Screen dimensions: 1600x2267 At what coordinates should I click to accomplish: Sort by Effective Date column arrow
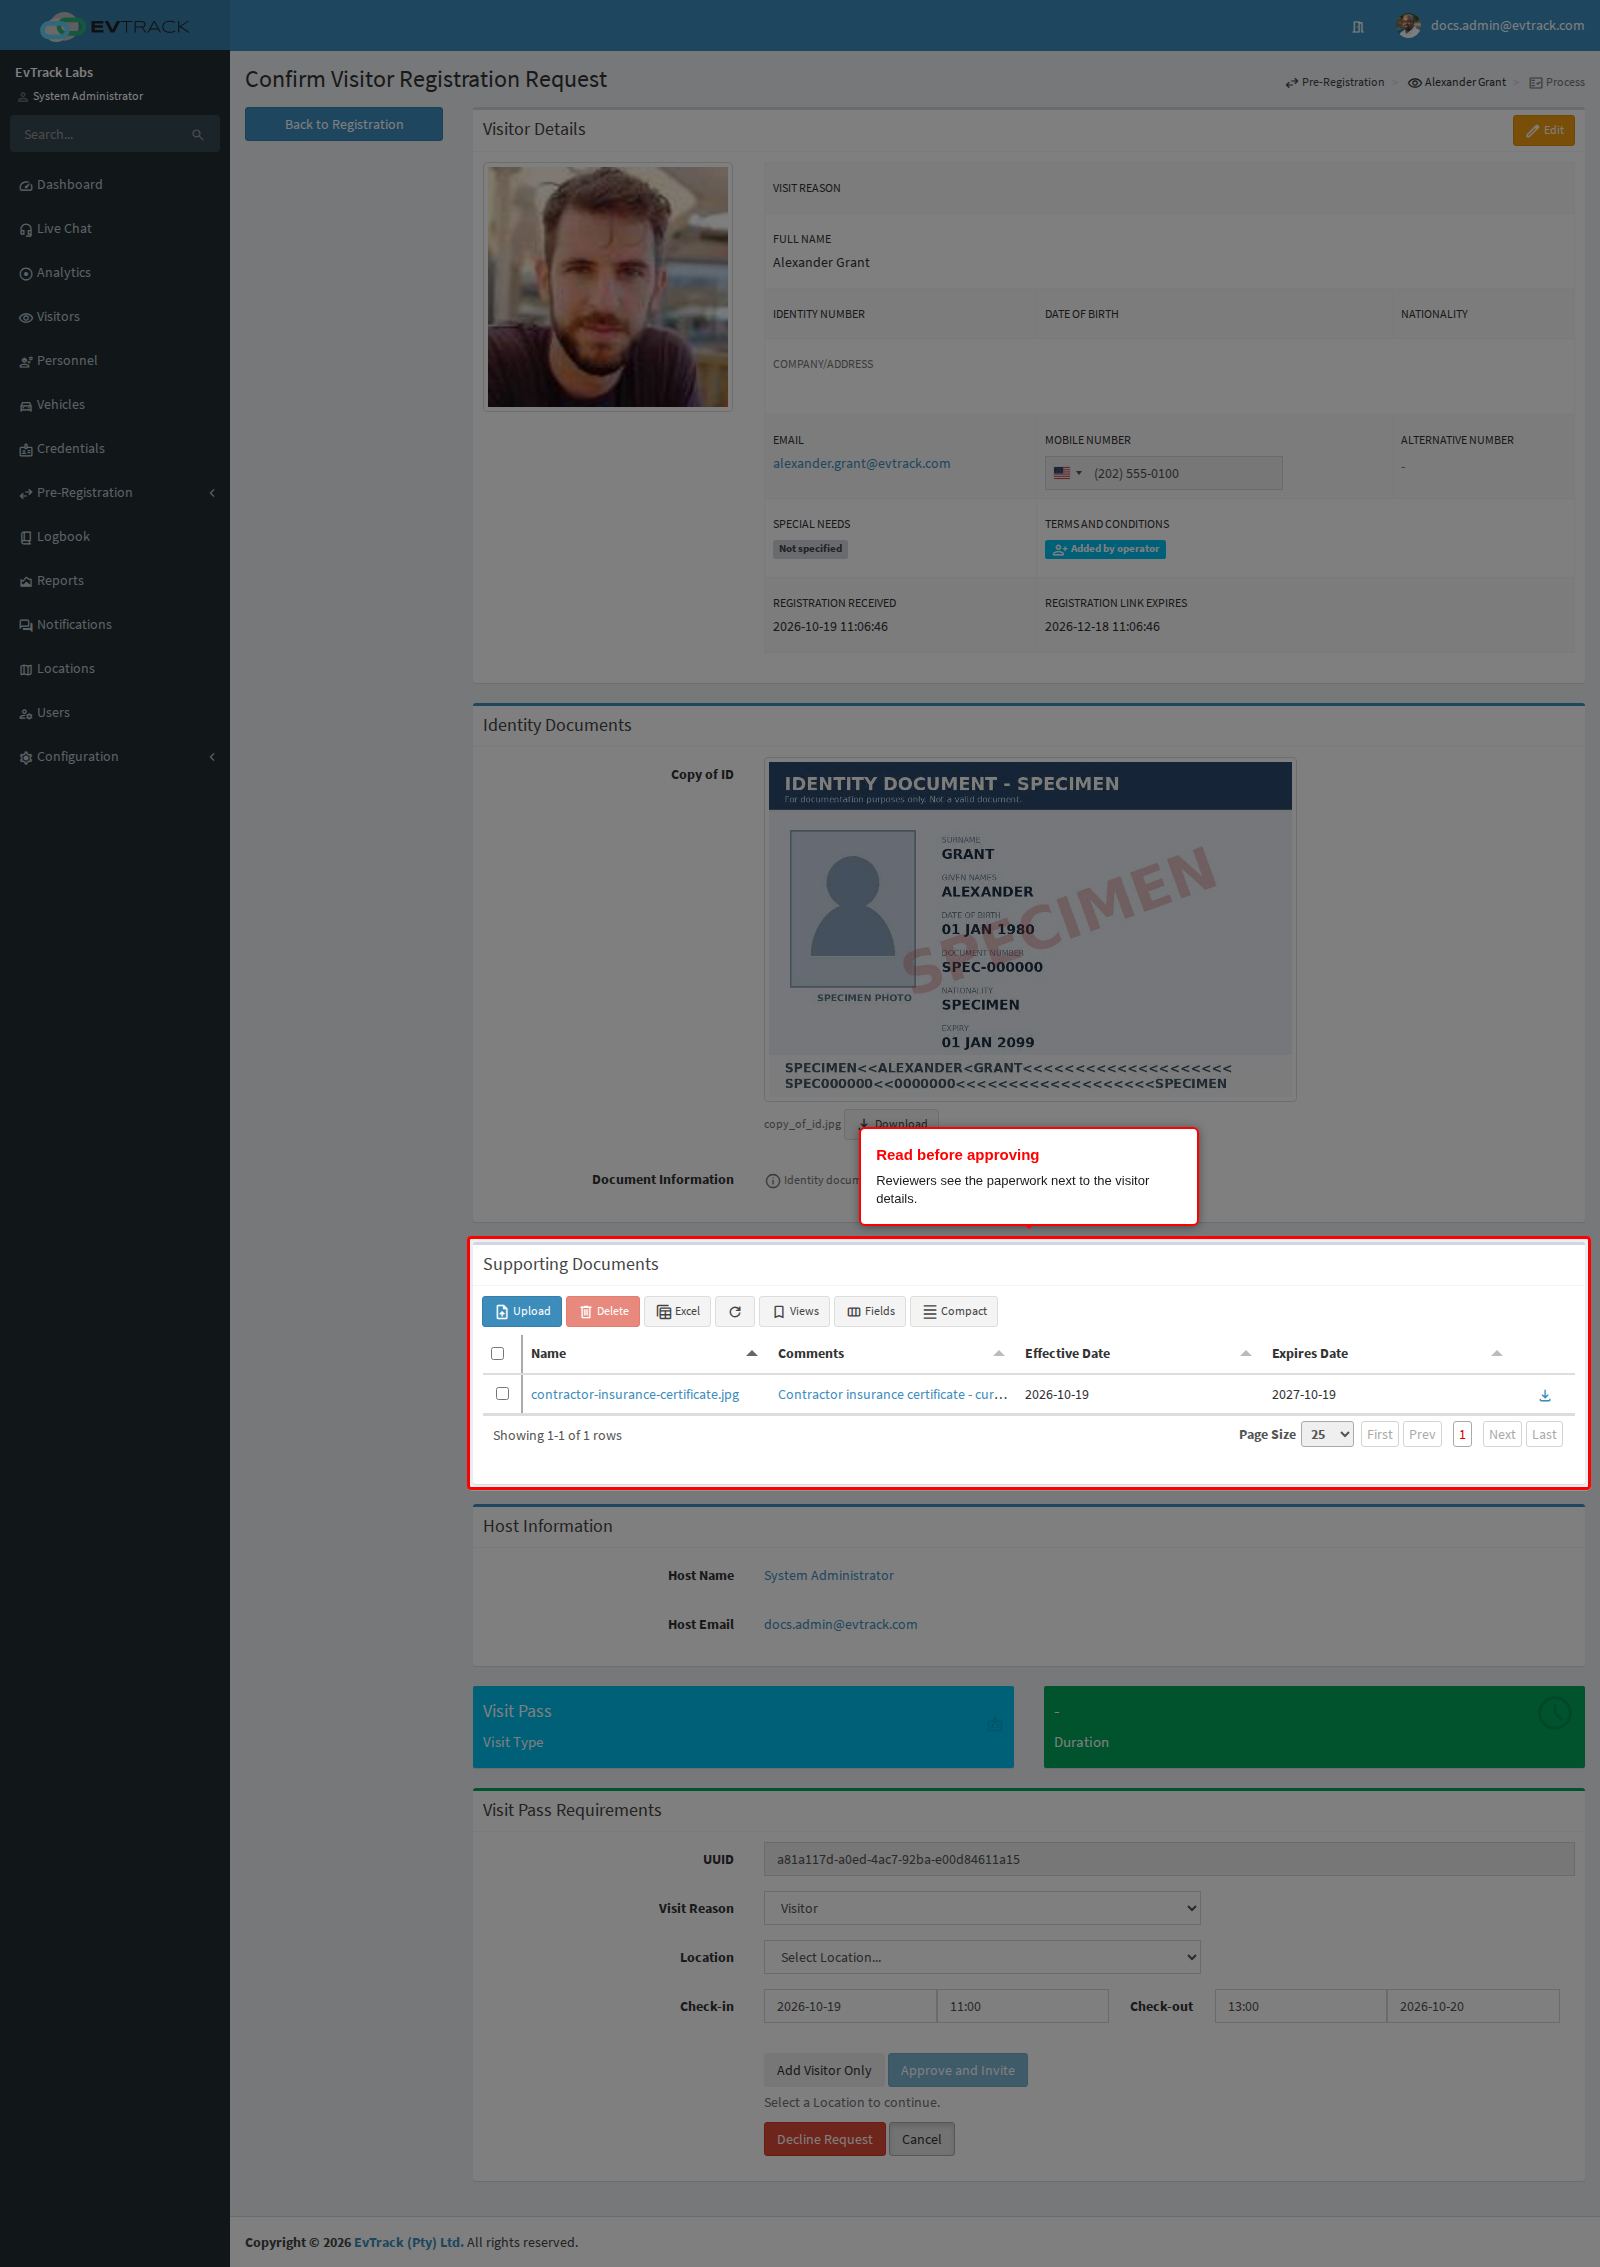tap(1246, 1354)
